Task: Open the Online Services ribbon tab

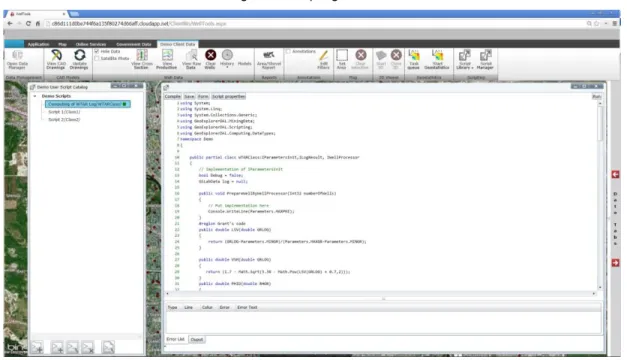Action: [91, 44]
